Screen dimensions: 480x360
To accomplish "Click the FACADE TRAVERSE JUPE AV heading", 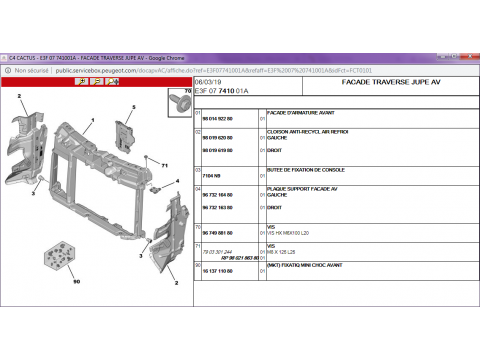I will click(391, 82).
